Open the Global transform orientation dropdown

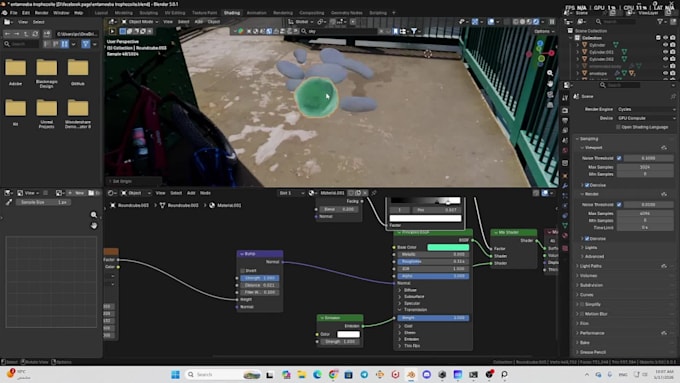point(301,21)
